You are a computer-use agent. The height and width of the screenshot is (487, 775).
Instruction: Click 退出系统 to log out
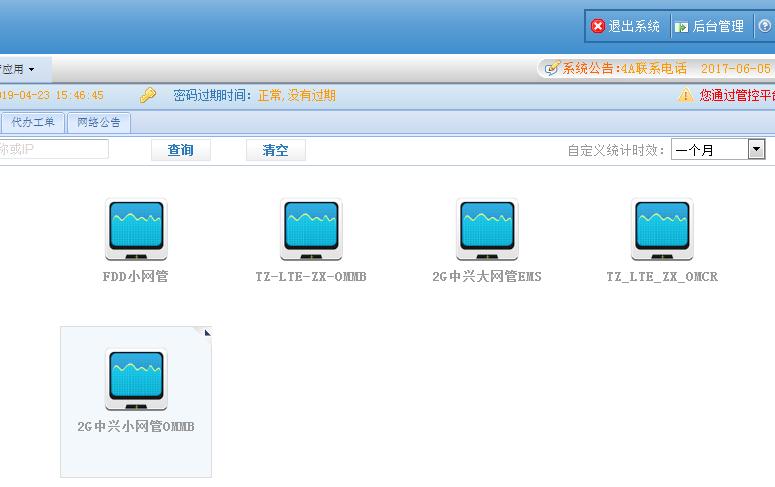[x=634, y=26]
